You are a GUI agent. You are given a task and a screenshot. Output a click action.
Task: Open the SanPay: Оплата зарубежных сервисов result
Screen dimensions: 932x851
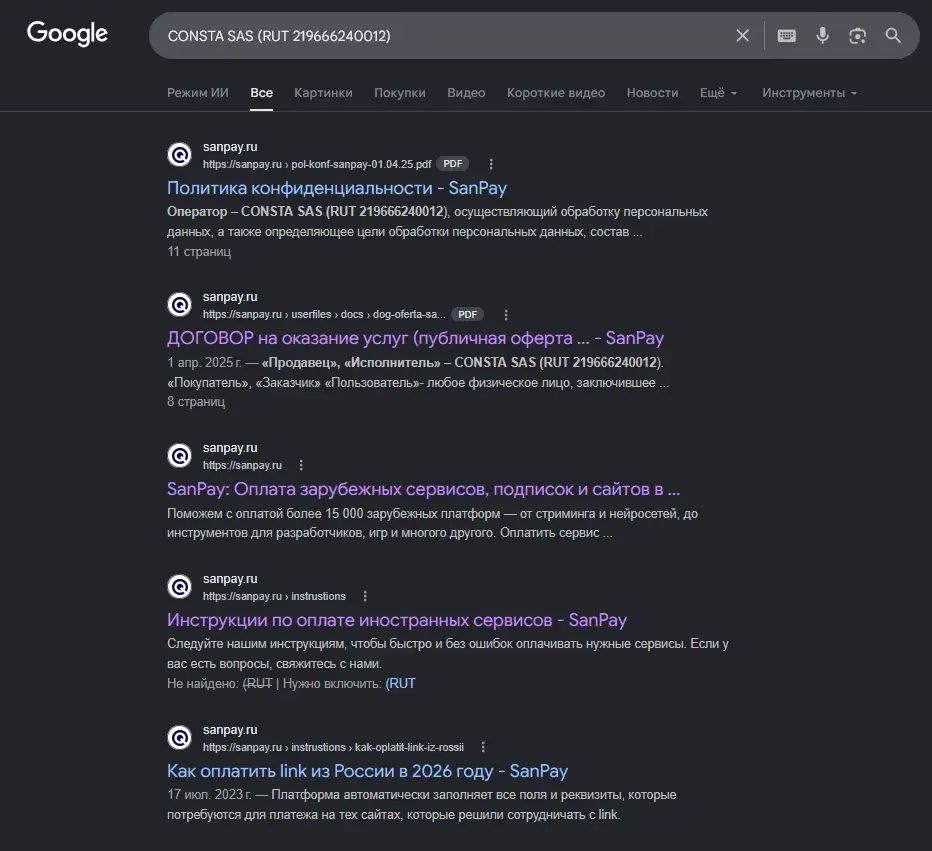tap(423, 489)
